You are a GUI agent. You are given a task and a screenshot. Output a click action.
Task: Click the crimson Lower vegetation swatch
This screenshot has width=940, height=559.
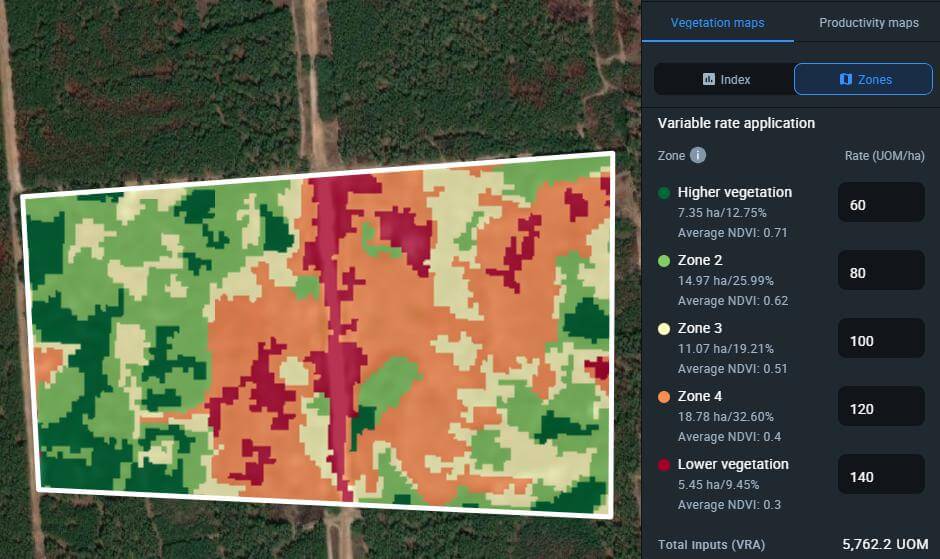click(664, 465)
